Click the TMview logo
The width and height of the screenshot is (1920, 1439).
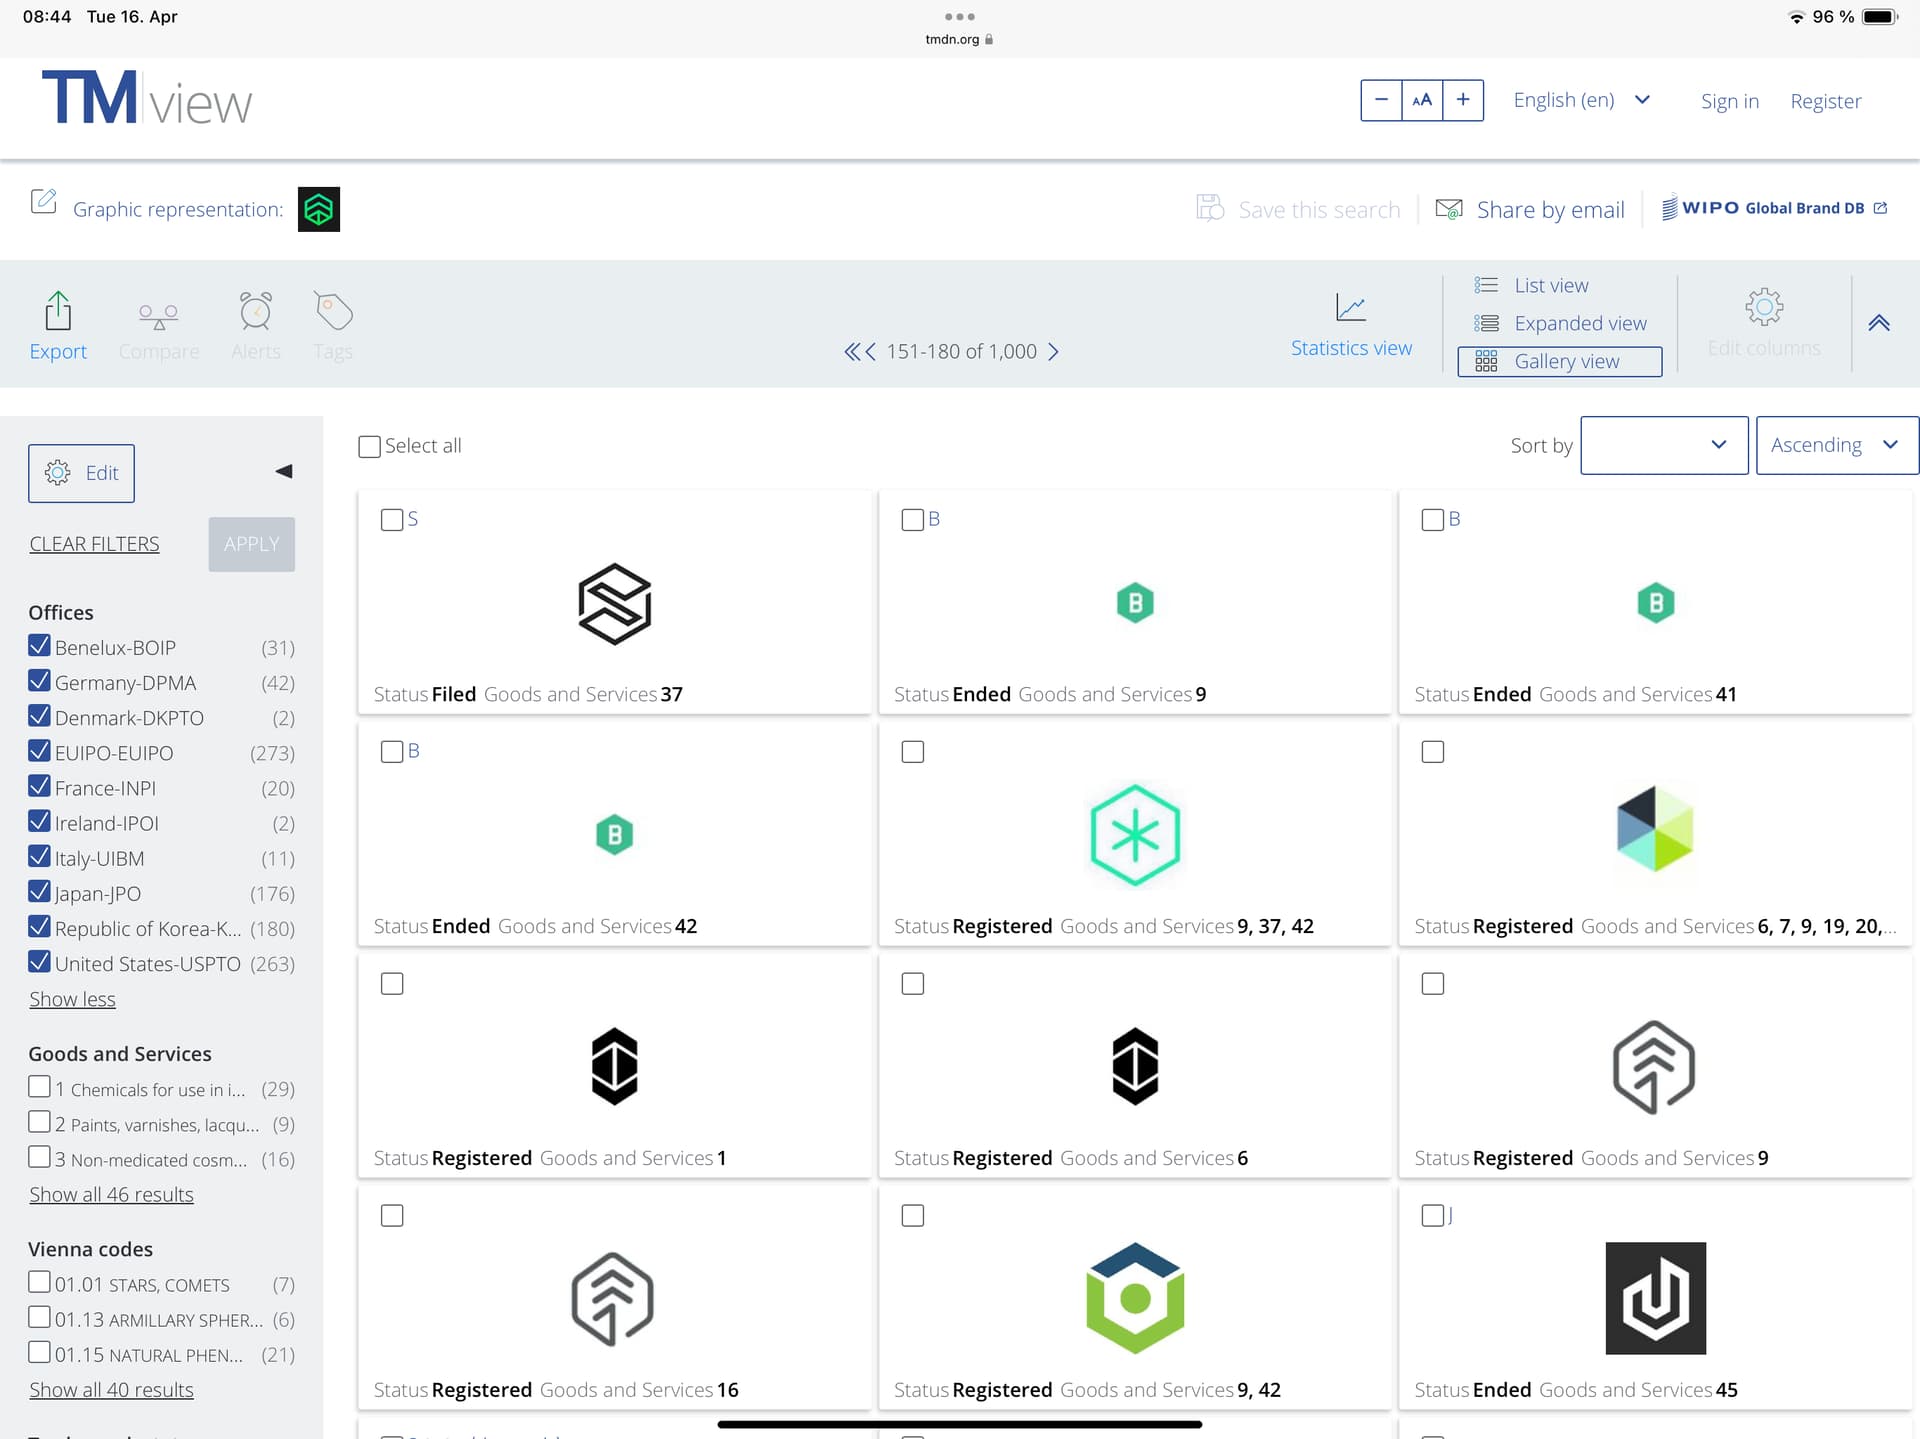pos(146,99)
